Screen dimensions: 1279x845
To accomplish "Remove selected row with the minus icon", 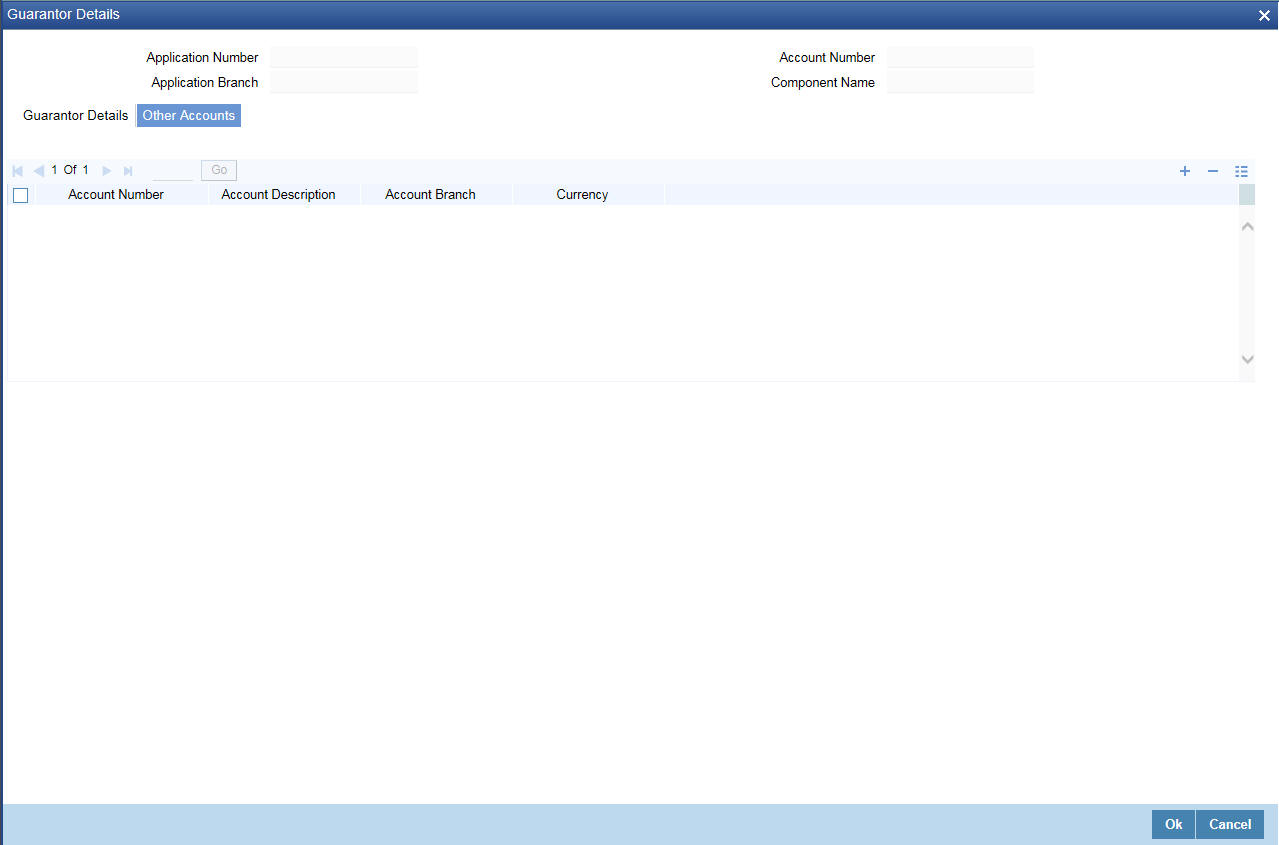I will [x=1213, y=171].
